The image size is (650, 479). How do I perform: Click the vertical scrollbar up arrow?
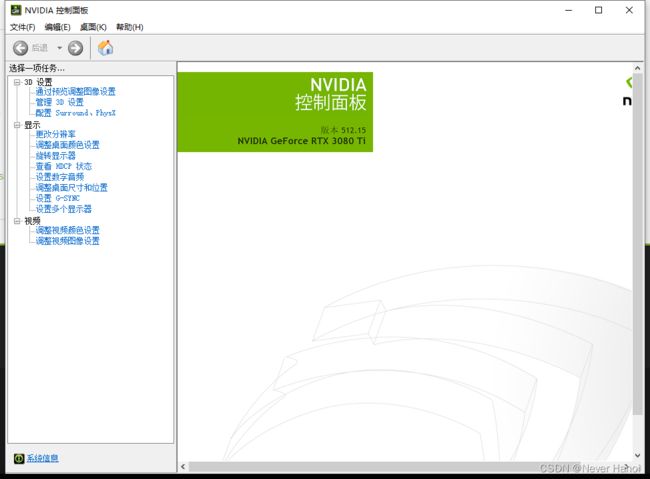tap(638, 68)
